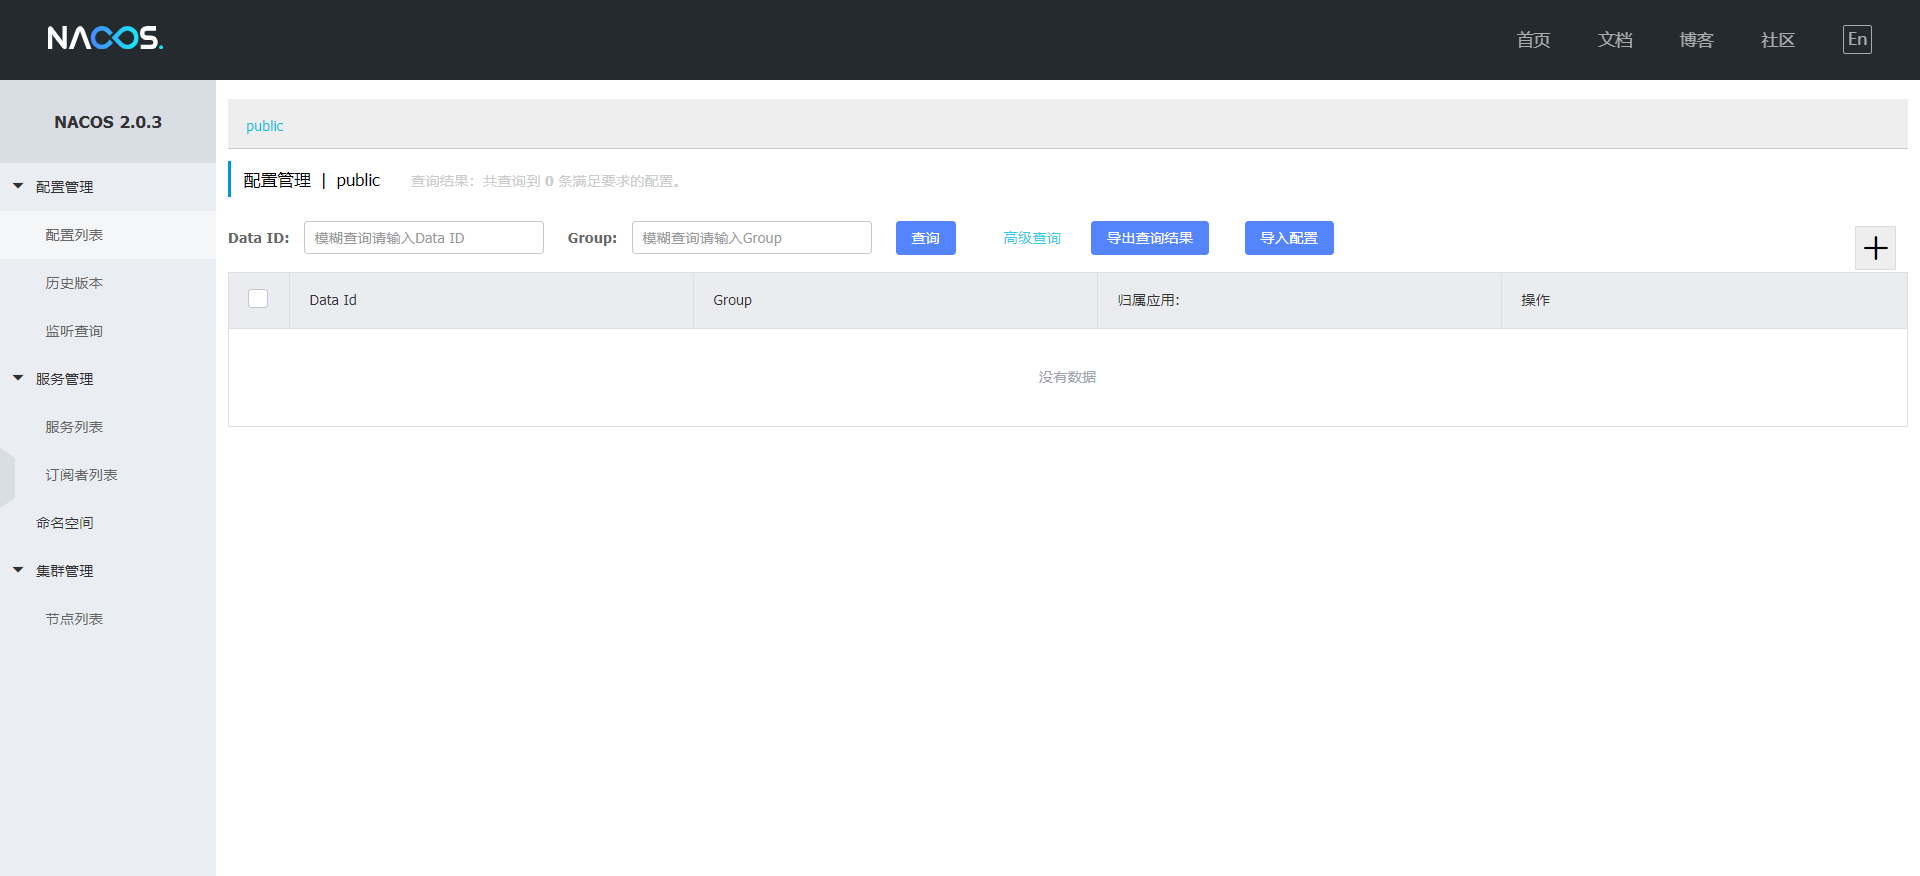Toggle the select-all checkbox in table header
The image size is (1920, 876).
[258, 299]
